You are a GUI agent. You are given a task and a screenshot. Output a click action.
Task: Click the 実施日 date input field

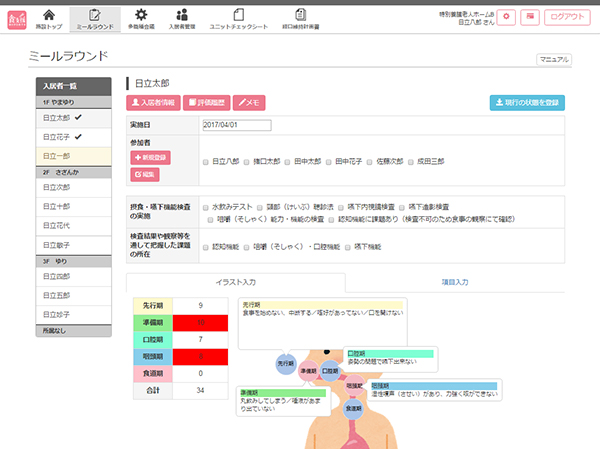tap(237, 126)
